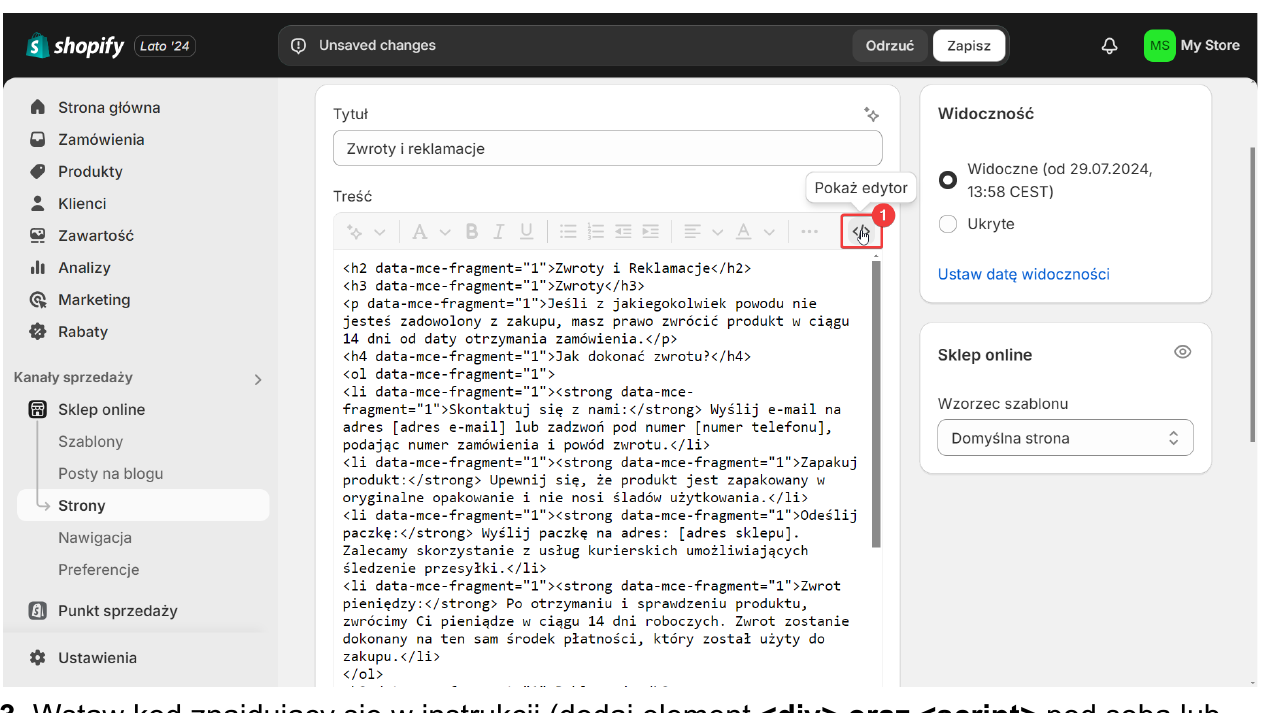Open Szablony under Sklep online
Image resolution: width=1261 pixels, height=713 pixels.
click(90, 441)
